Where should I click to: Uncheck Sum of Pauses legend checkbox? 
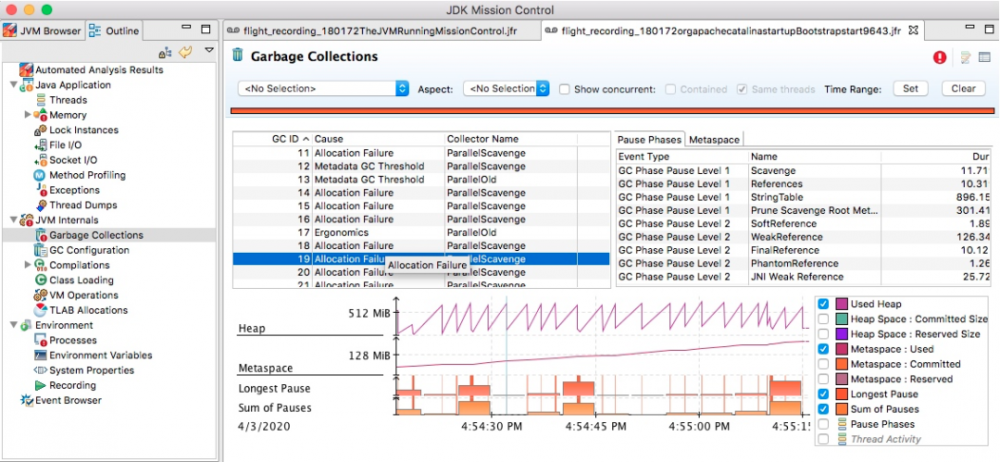coord(823,409)
